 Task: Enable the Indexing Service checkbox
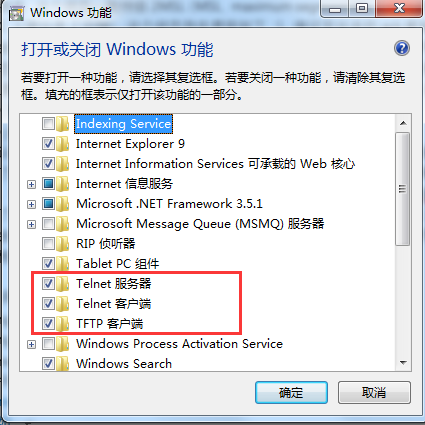48,124
